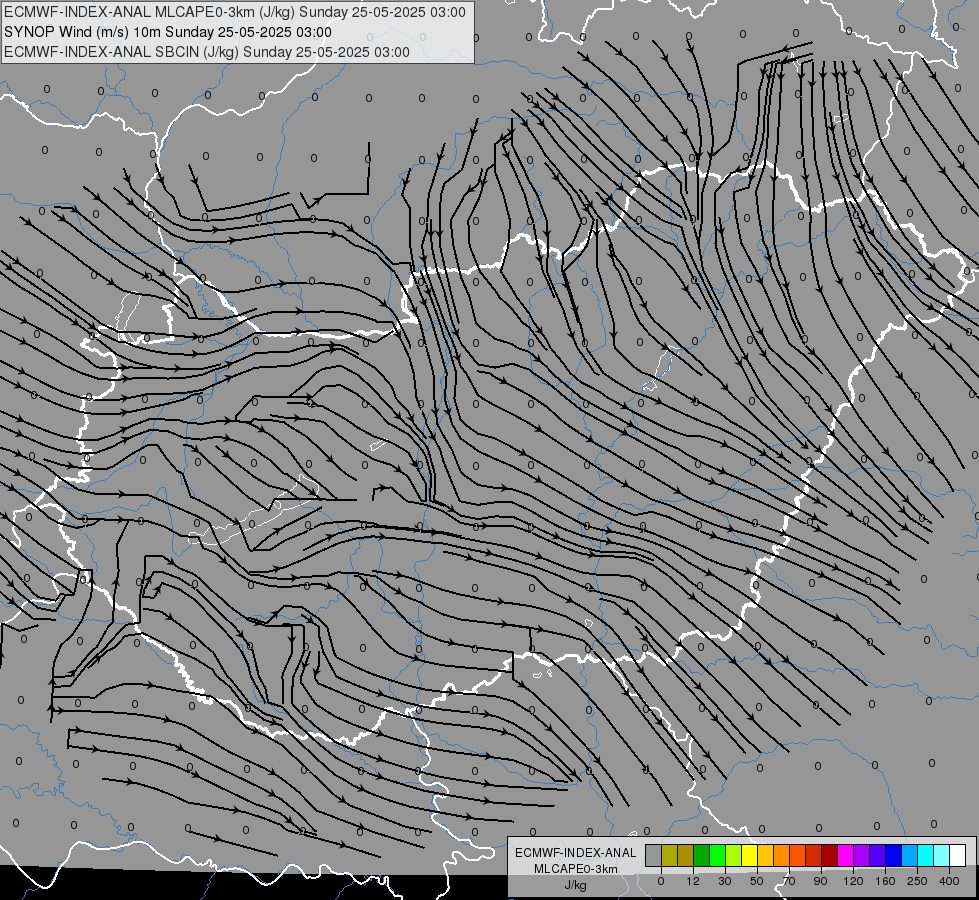
Task: Click the cyan swatch right of 250
Action: tap(926, 855)
